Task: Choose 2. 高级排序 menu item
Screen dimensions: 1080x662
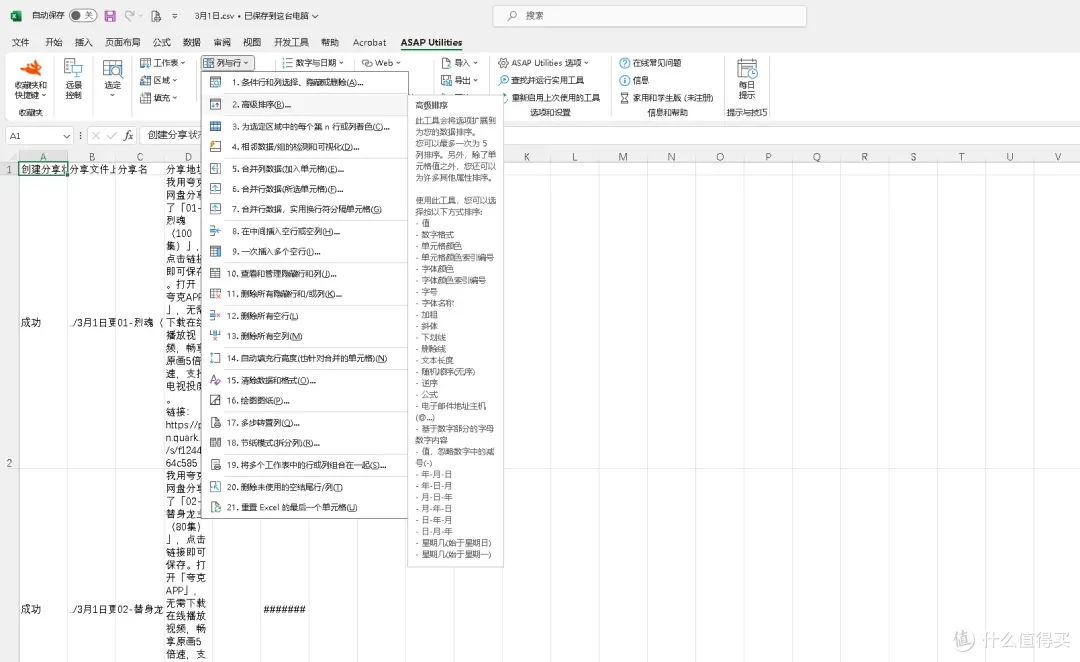Action: (305, 105)
